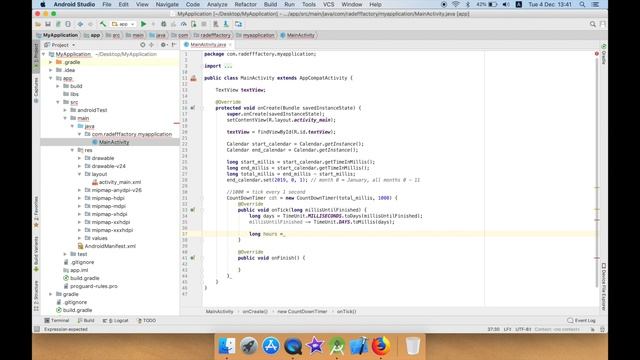Click the Open folder toolbar icon

click(x=38, y=24)
